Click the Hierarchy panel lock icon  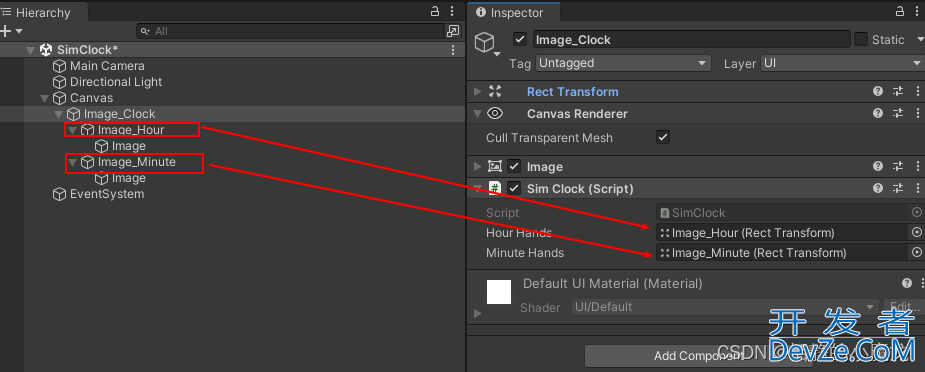(435, 11)
